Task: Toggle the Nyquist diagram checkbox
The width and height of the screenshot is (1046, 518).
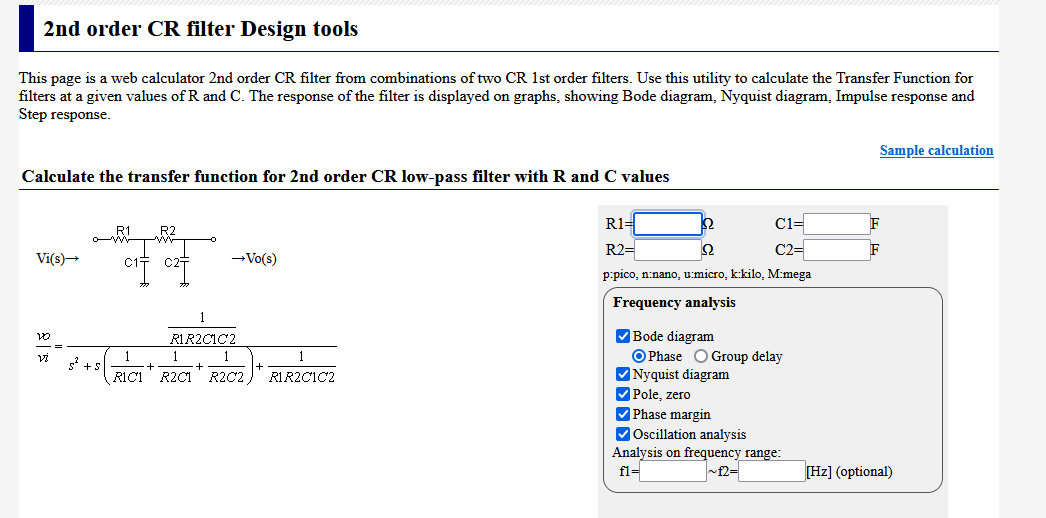Action: (x=623, y=375)
